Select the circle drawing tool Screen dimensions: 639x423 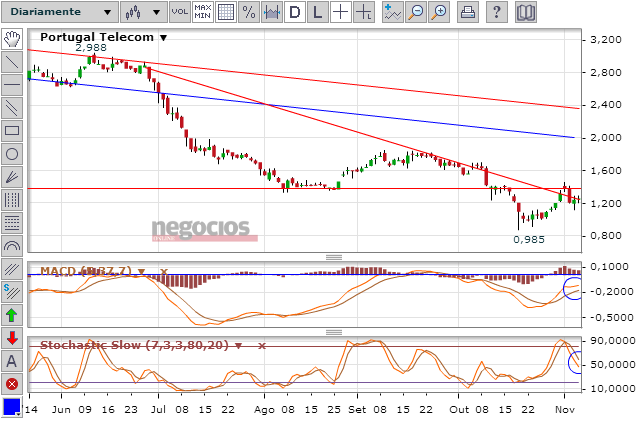point(12,154)
